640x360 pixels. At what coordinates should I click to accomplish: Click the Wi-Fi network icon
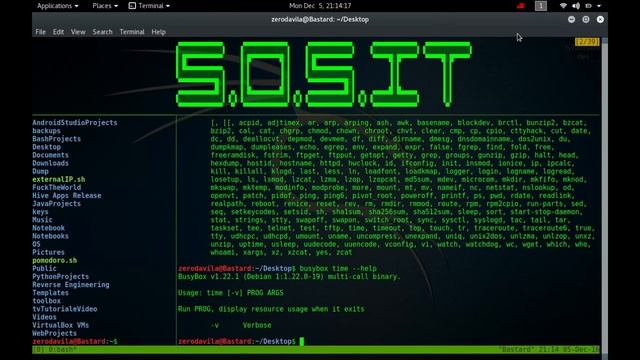click(563, 6)
